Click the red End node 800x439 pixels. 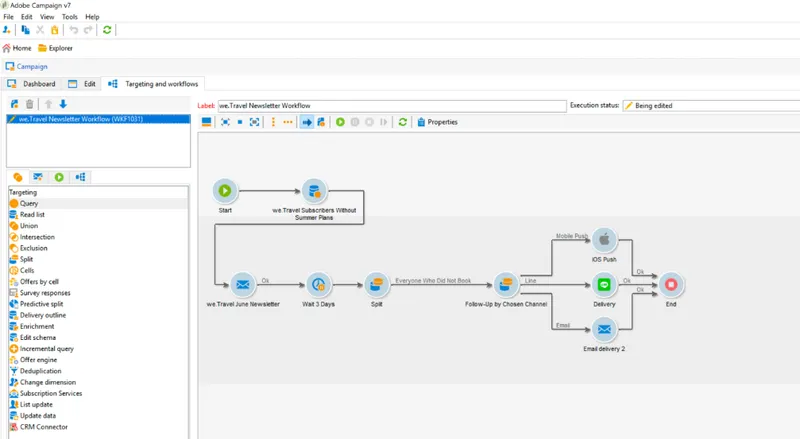pos(671,284)
